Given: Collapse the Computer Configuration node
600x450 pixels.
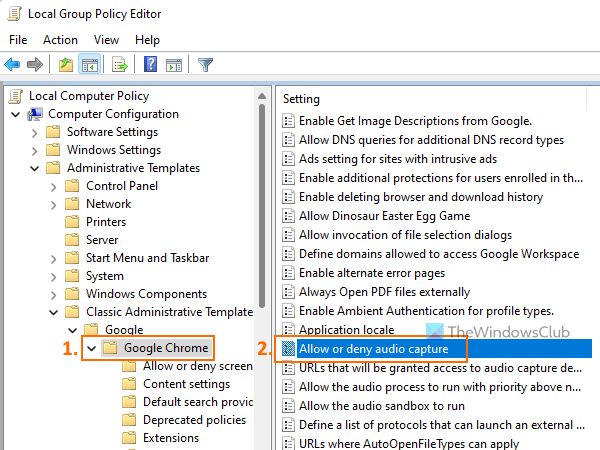Looking at the screenshot, I should click(16, 114).
